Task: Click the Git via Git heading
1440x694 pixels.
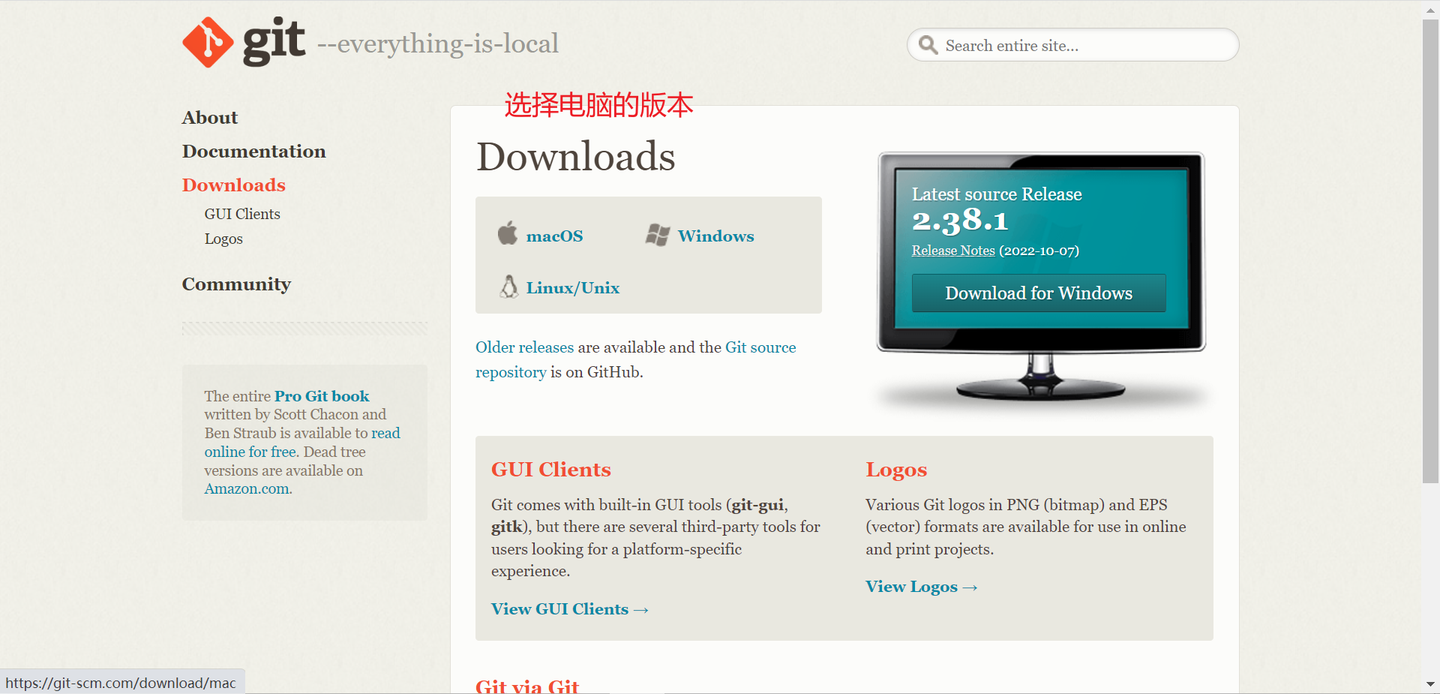Action: (527, 686)
